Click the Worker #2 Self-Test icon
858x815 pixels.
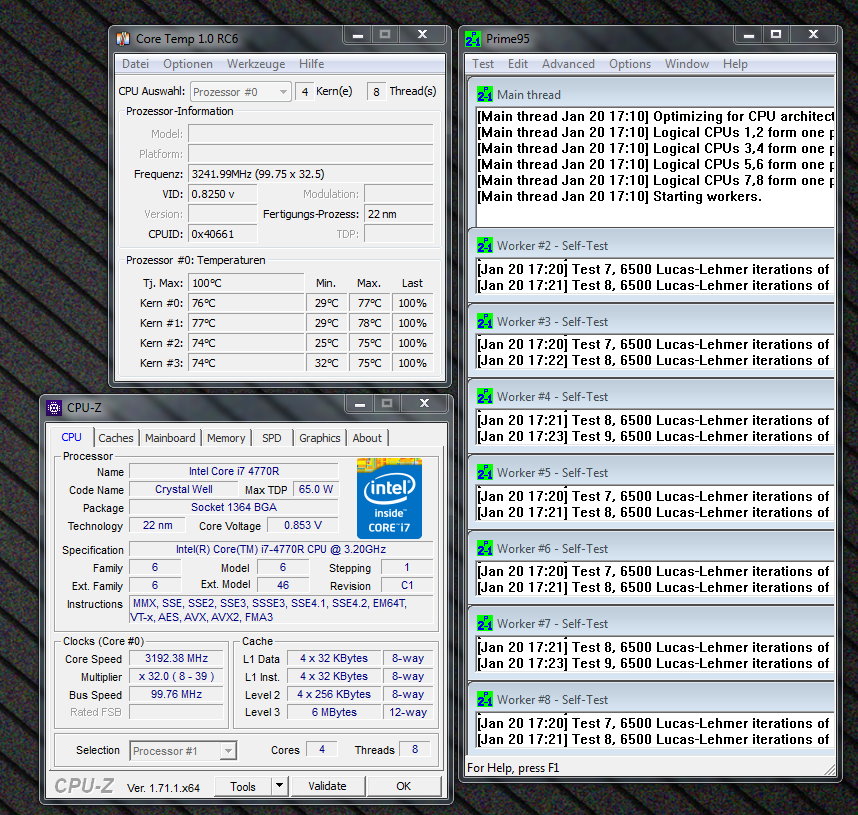[x=485, y=245]
